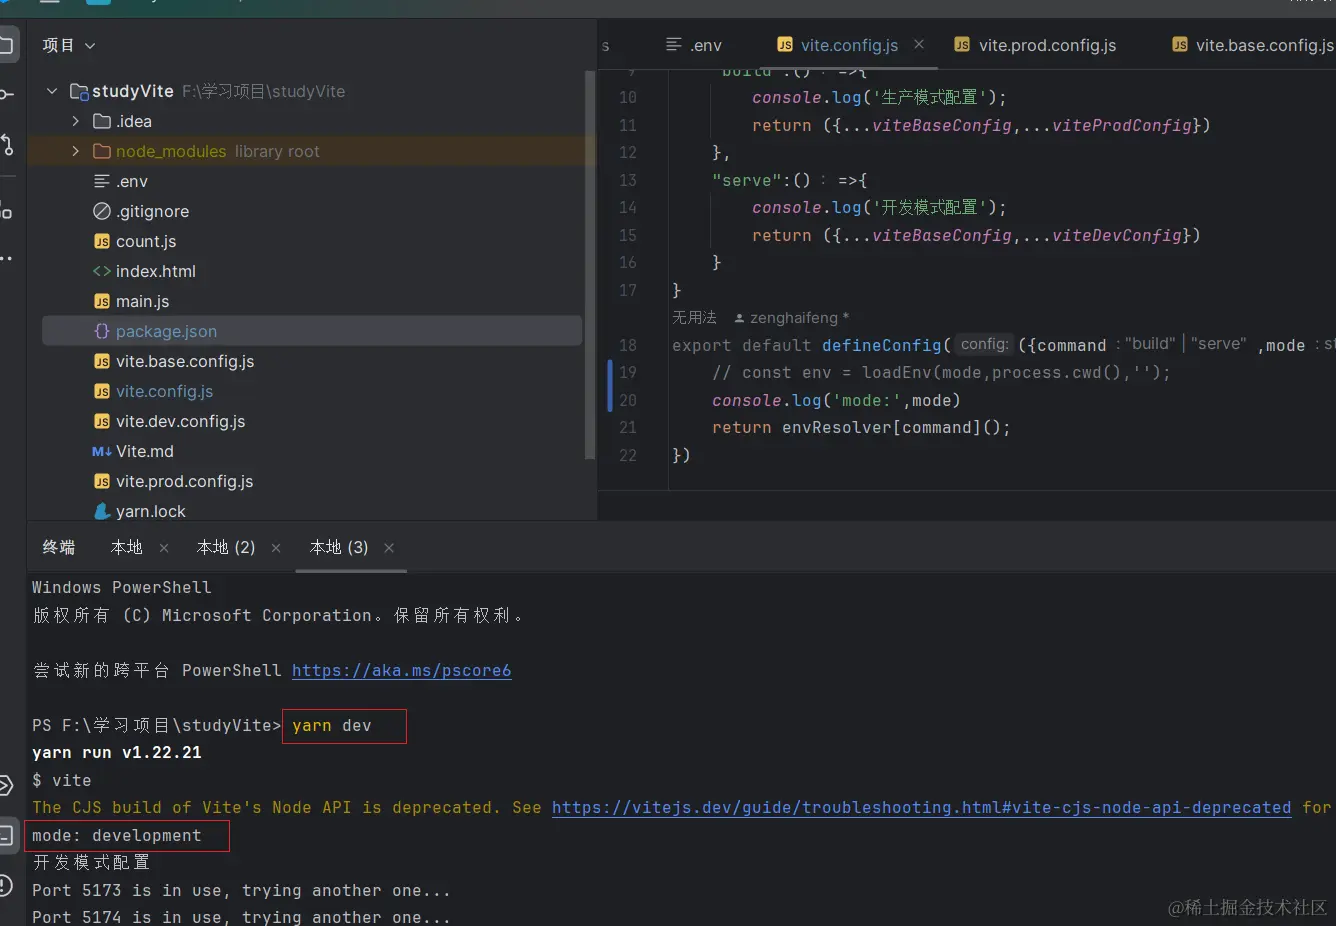
Task: Collapse the studyVite root node
Action: (52, 91)
